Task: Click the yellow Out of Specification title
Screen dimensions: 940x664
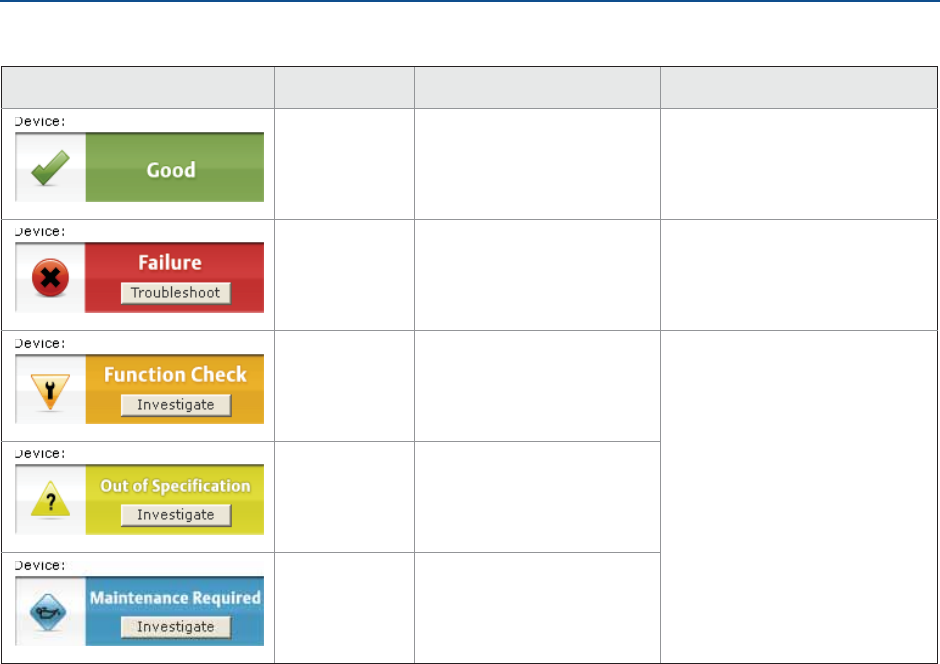Action: click(x=175, y=486)
